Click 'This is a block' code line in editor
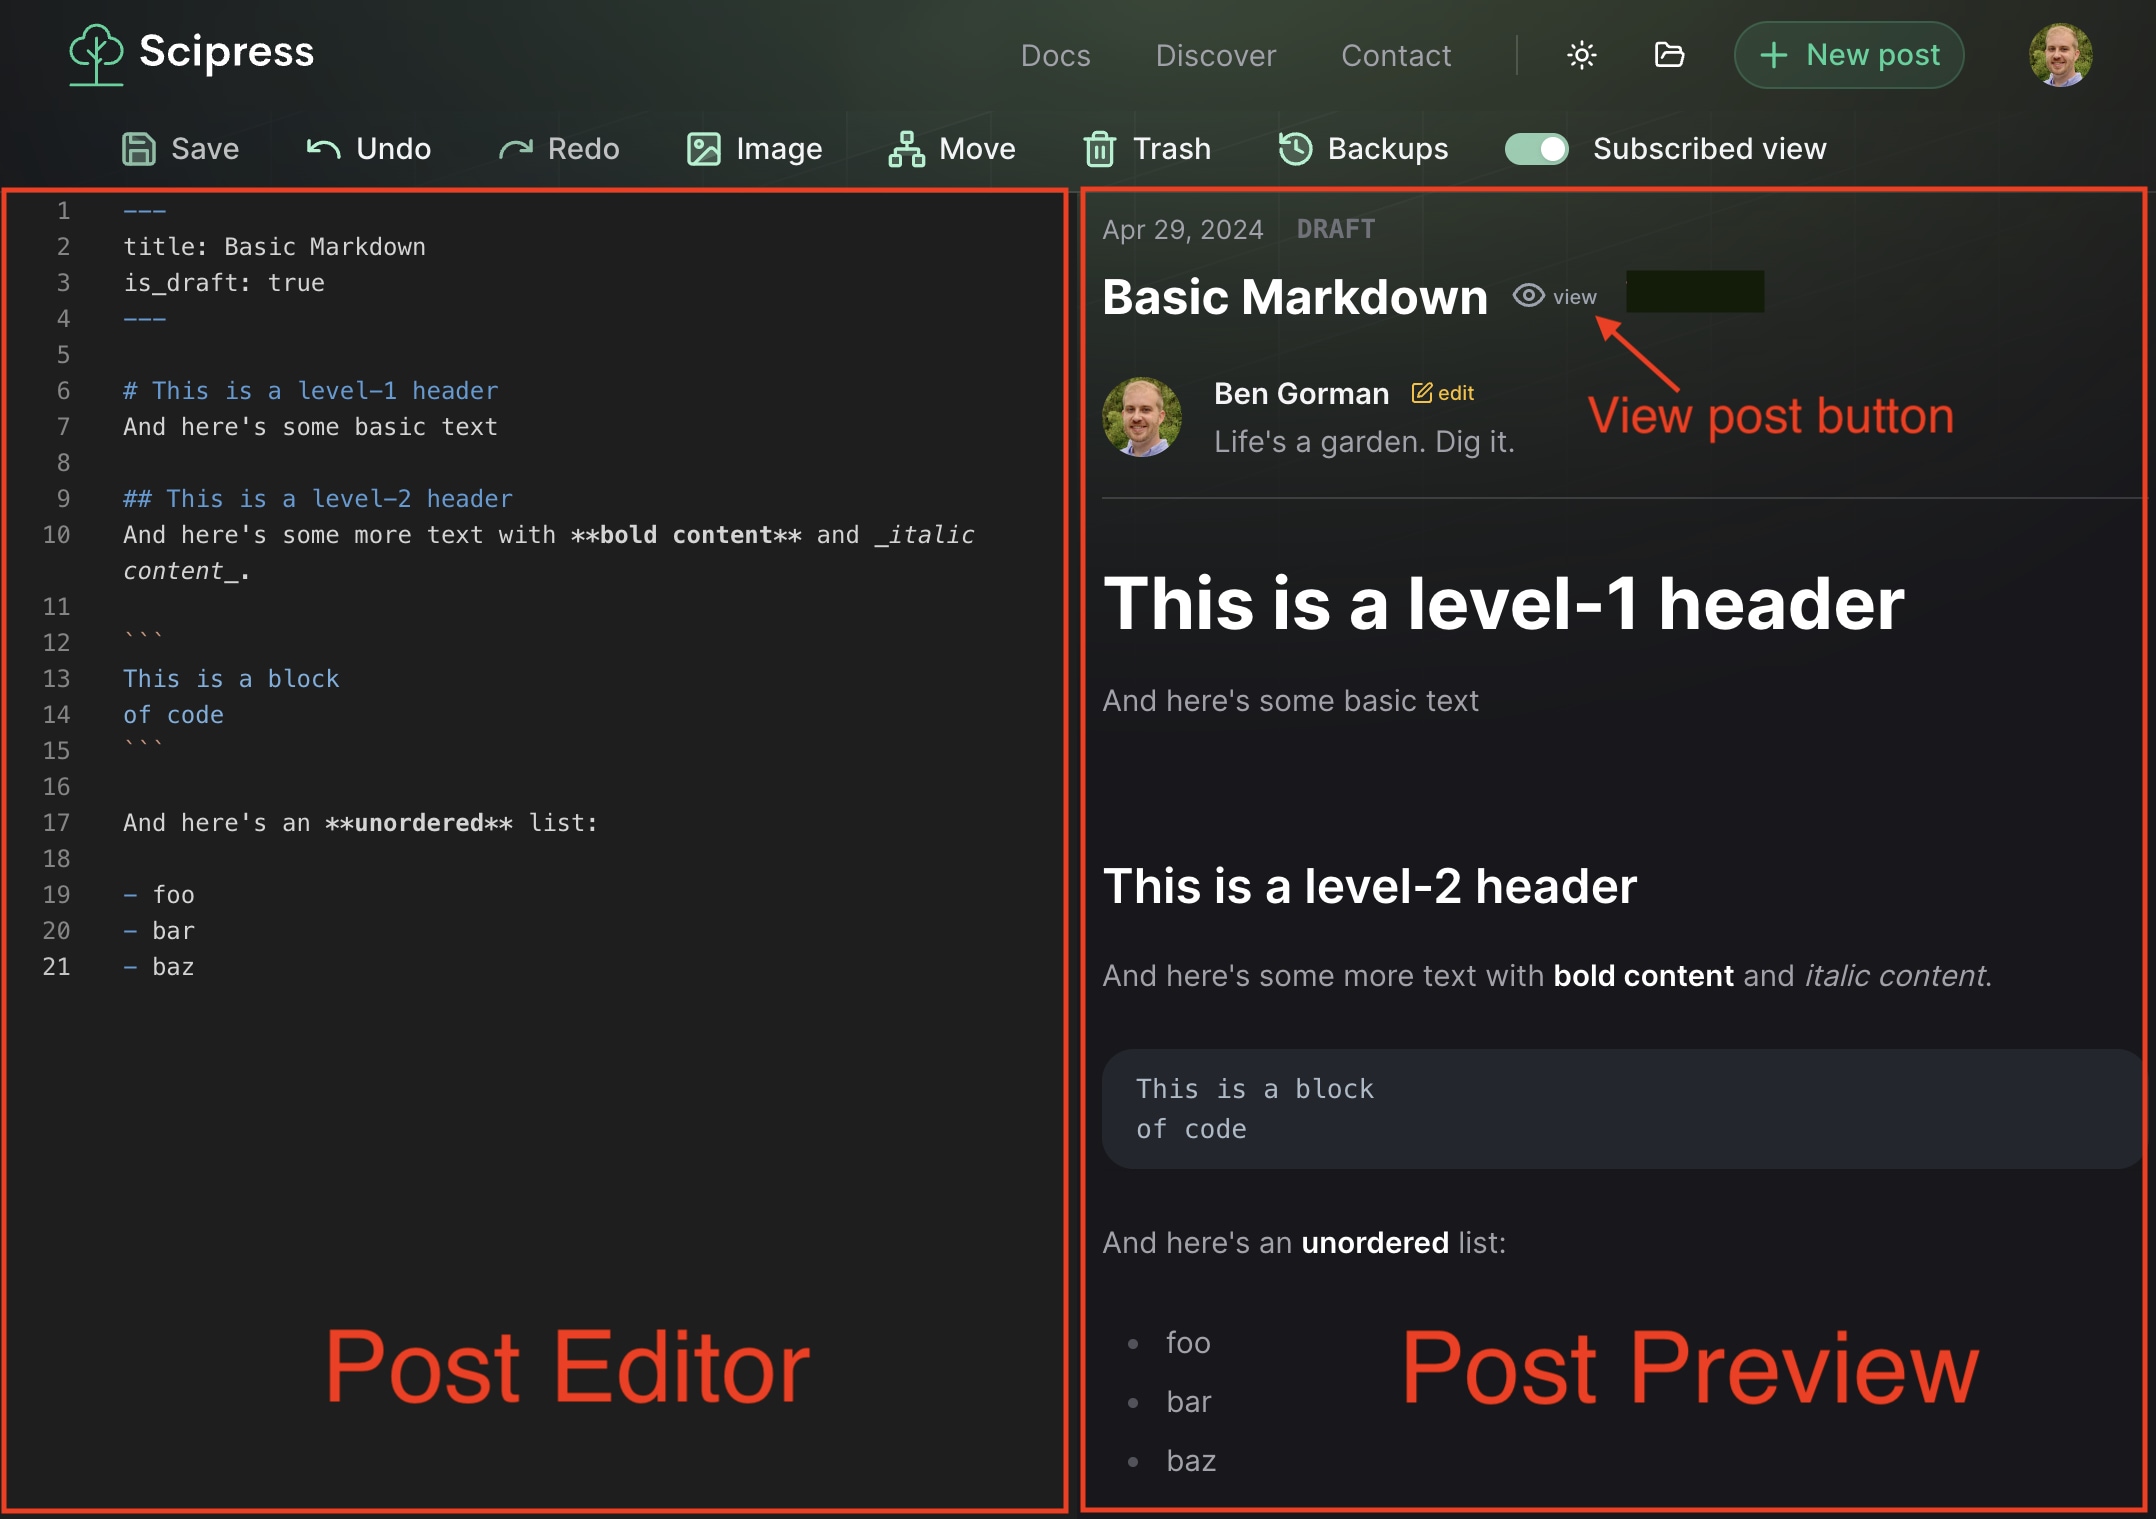The height and width of the screenshot is (1519, 2156). 231,679
